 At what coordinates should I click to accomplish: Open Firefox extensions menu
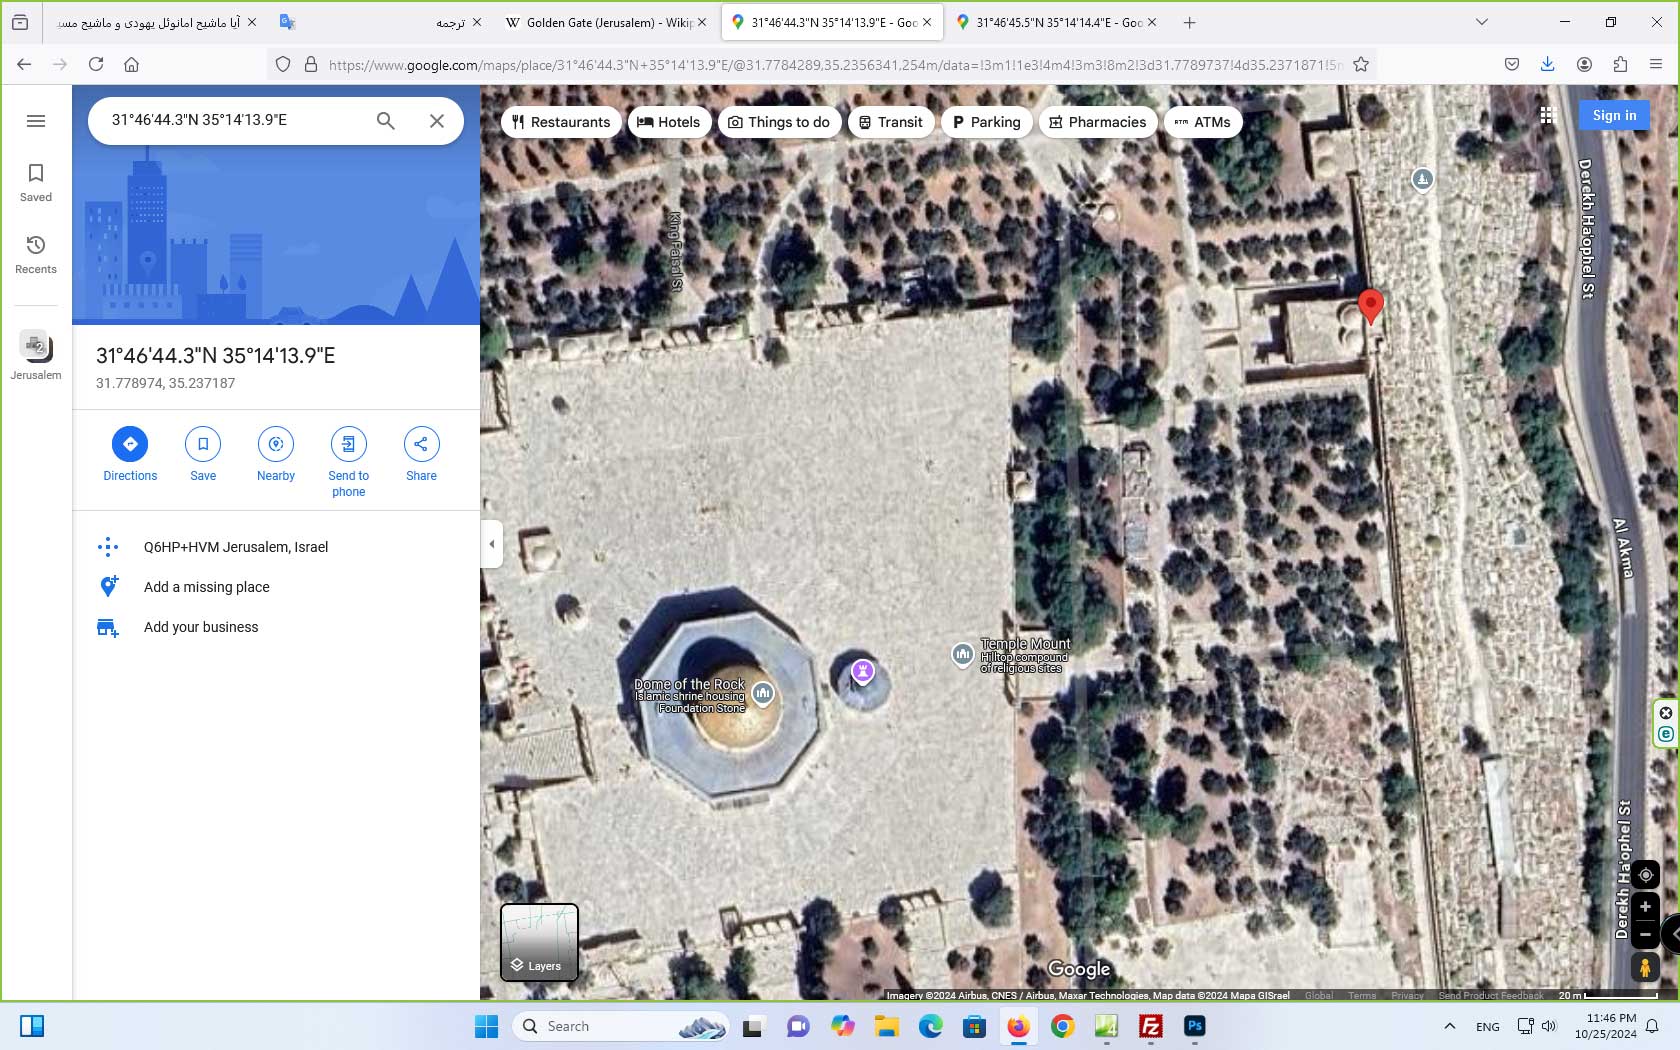pyautogui.click(x=1620, y=64)
